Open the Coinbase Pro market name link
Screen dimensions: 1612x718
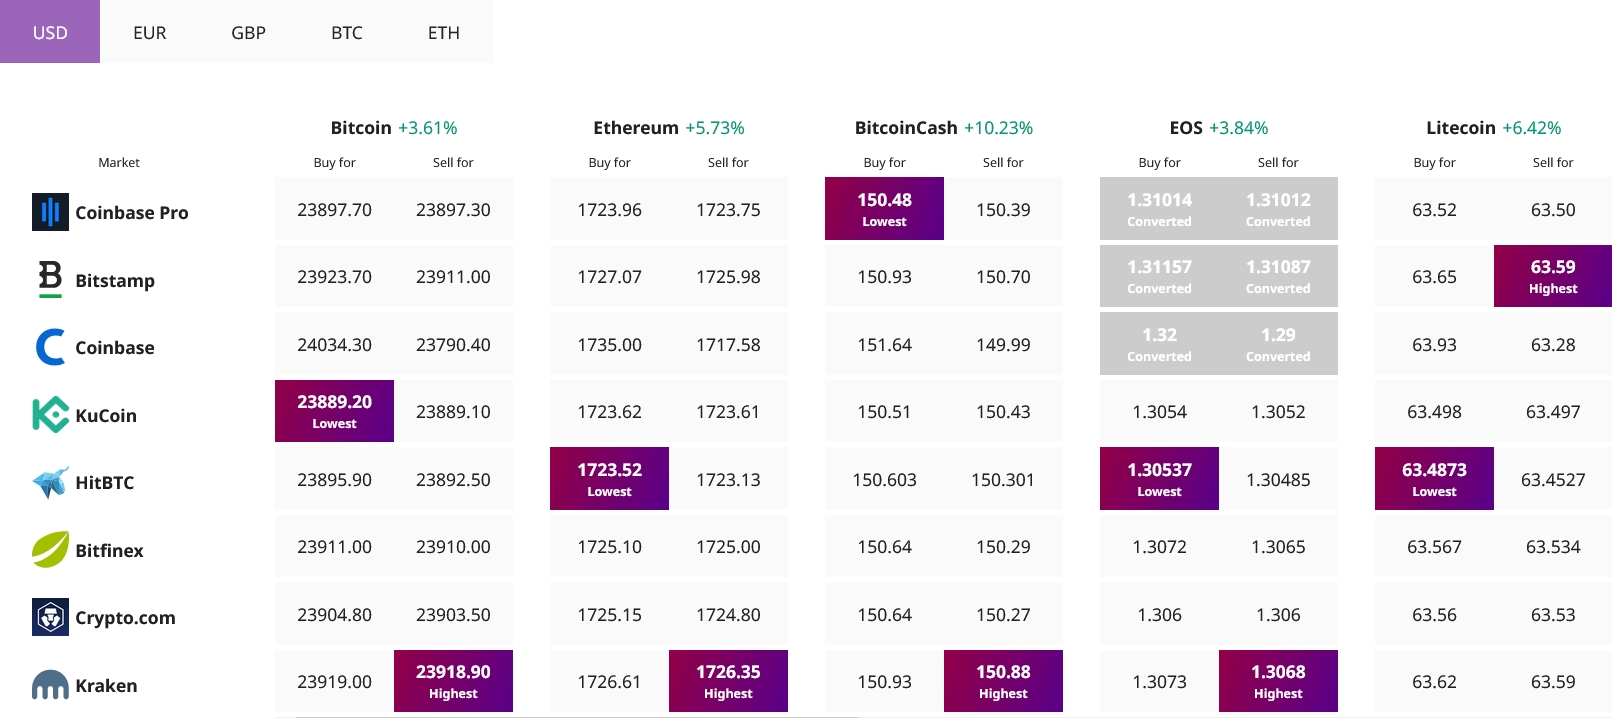pyautogui.click(x=132, y=212)
